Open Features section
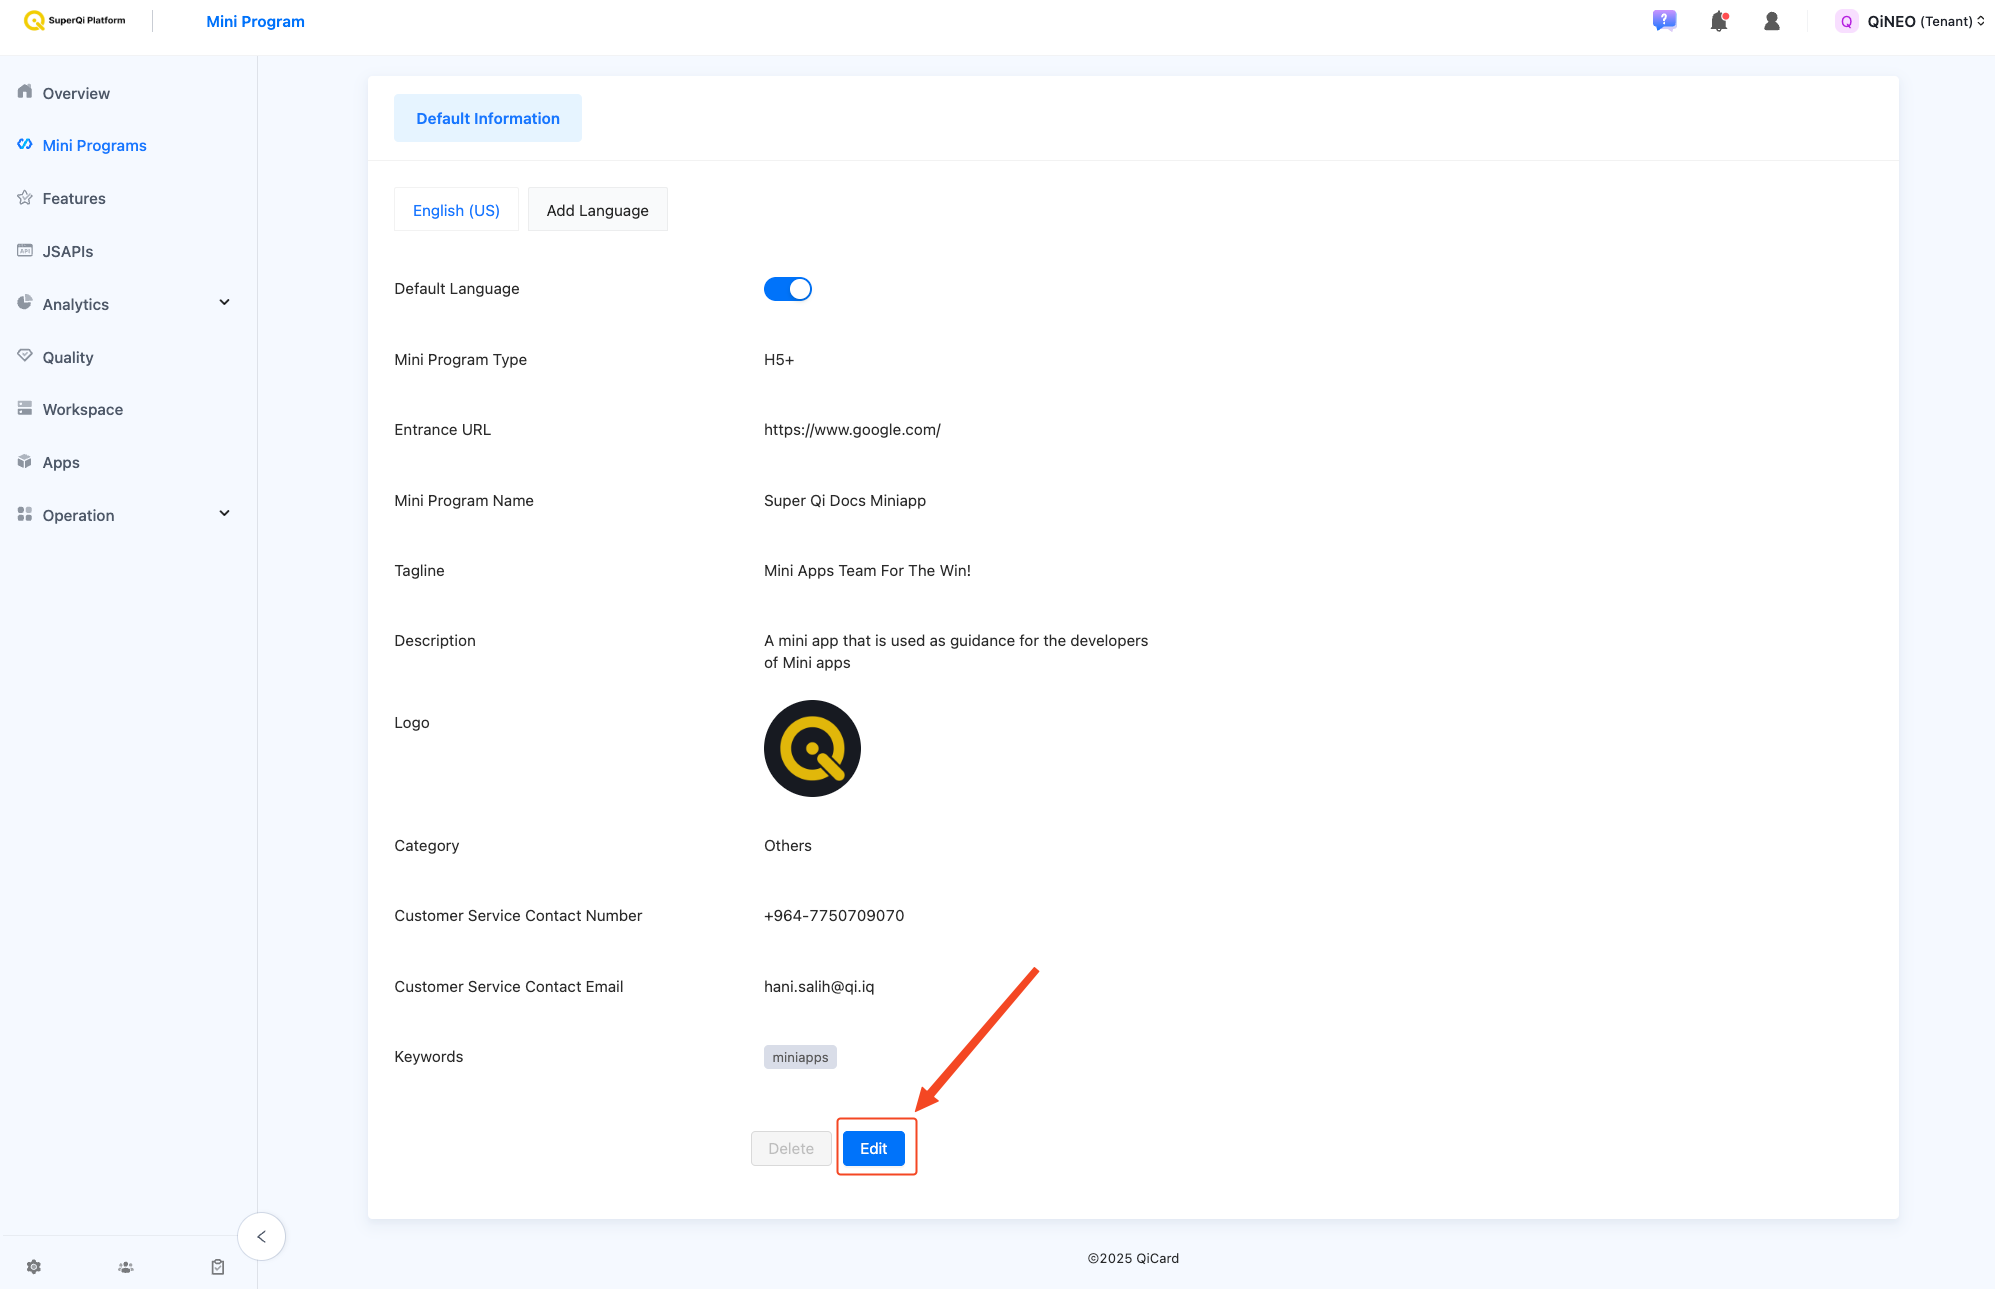 point(74,198)
